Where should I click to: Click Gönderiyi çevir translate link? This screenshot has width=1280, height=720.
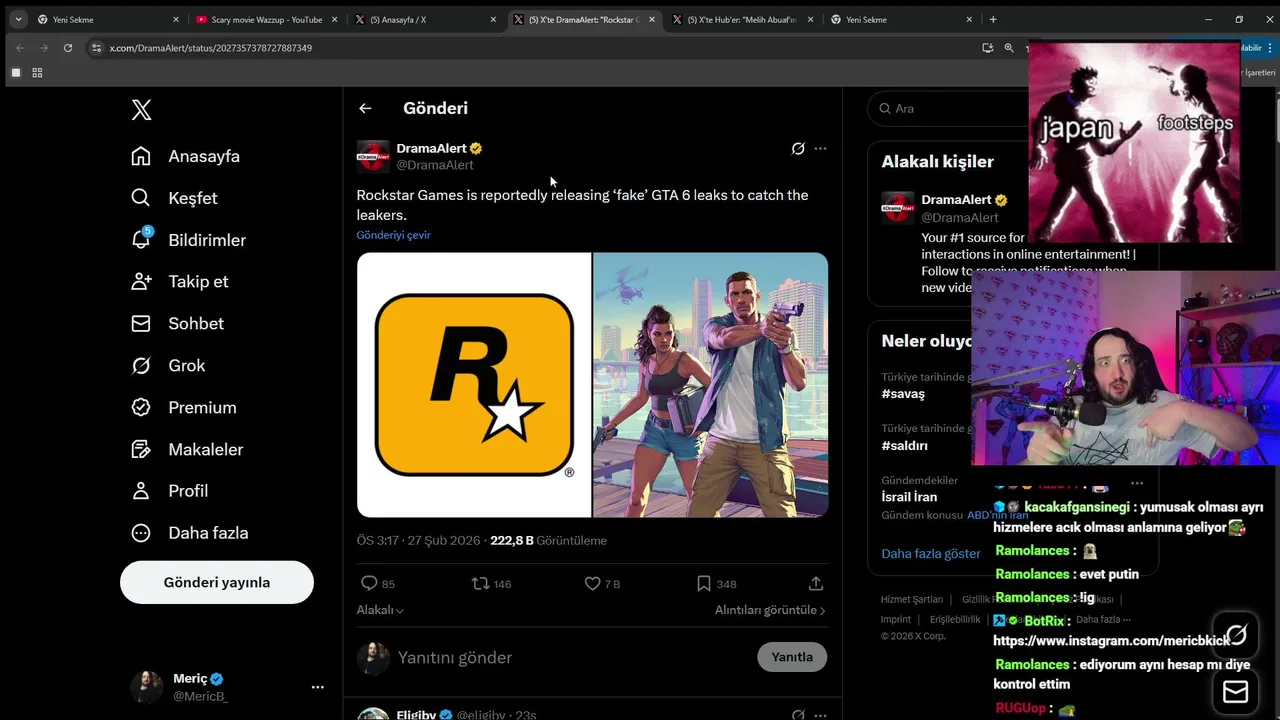click(393, 235)
